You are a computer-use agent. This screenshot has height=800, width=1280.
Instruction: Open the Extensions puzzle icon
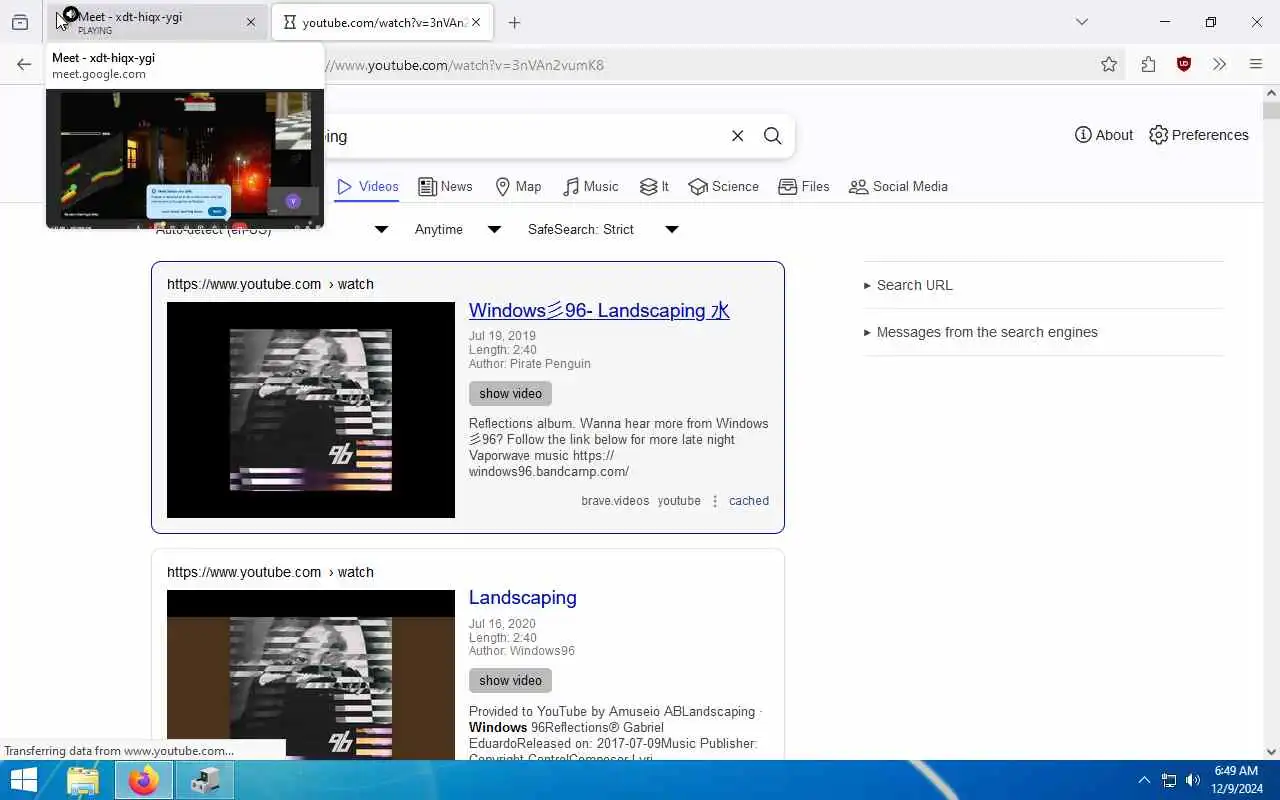(x=1148, y=65)
